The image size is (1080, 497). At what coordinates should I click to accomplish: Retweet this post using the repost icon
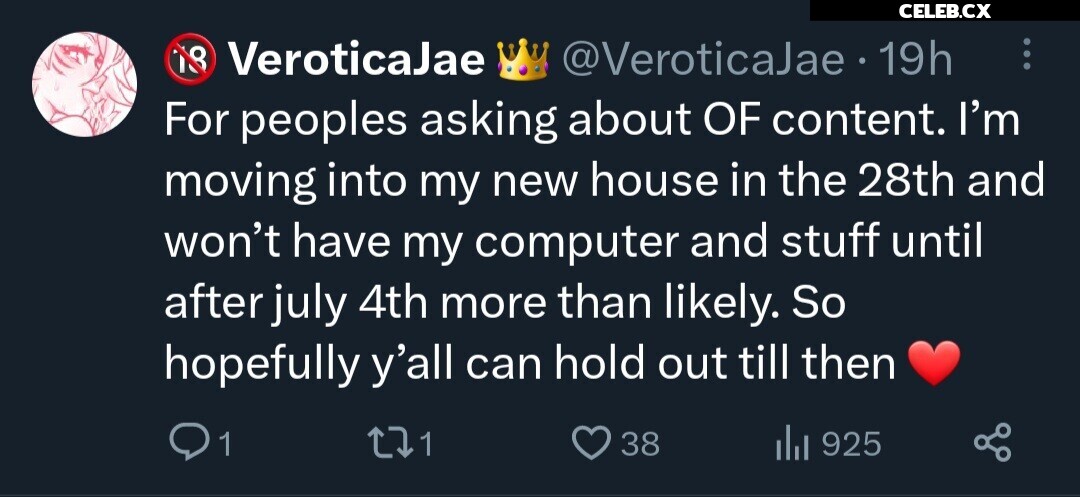click(x=387, y=443)
